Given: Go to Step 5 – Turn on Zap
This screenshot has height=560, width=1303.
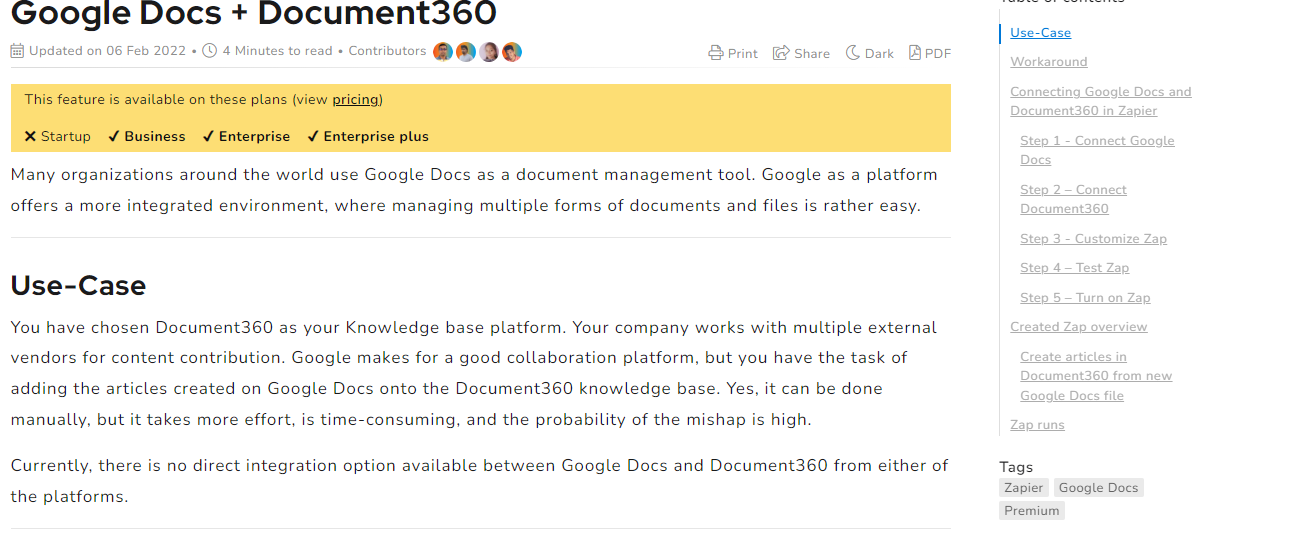Looking at the screenshot, I should click(x=1085, y=298).
